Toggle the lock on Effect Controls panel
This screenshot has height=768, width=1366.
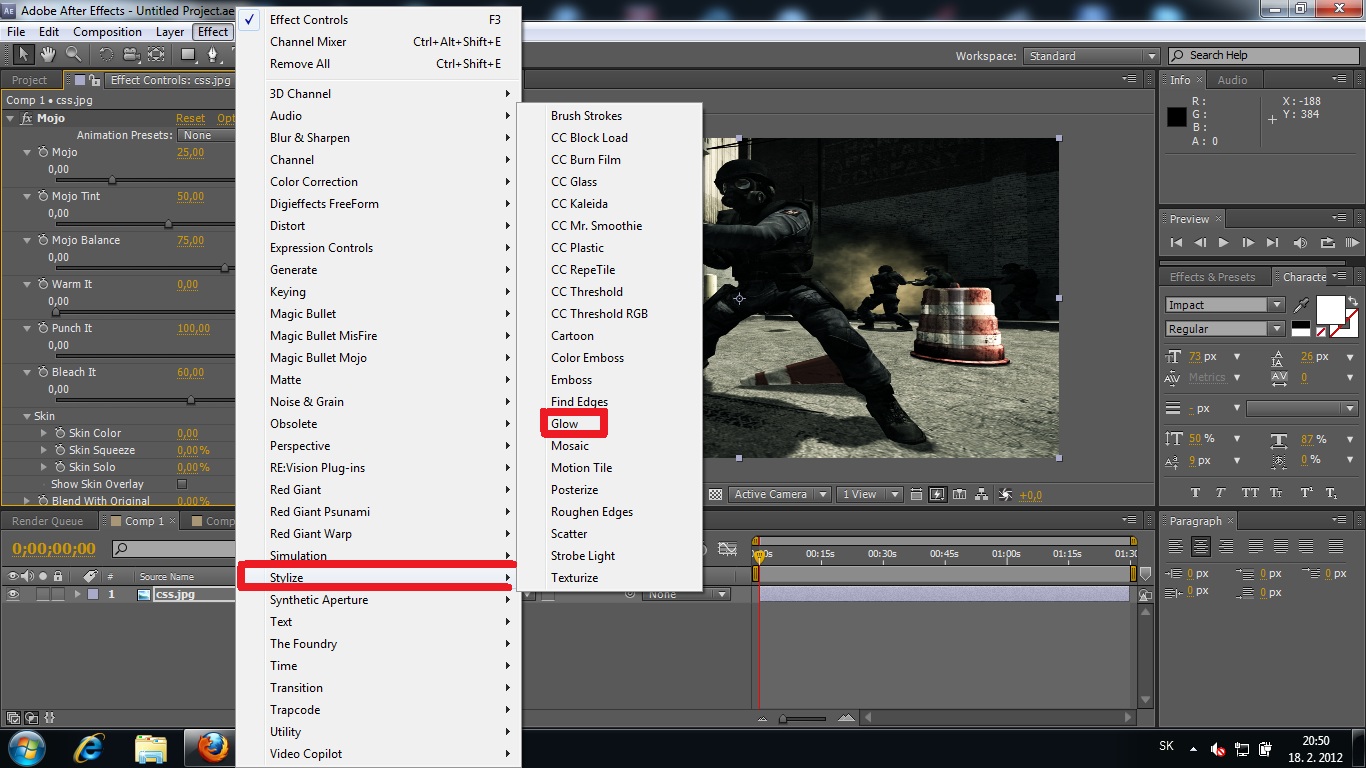pos(94,80)
